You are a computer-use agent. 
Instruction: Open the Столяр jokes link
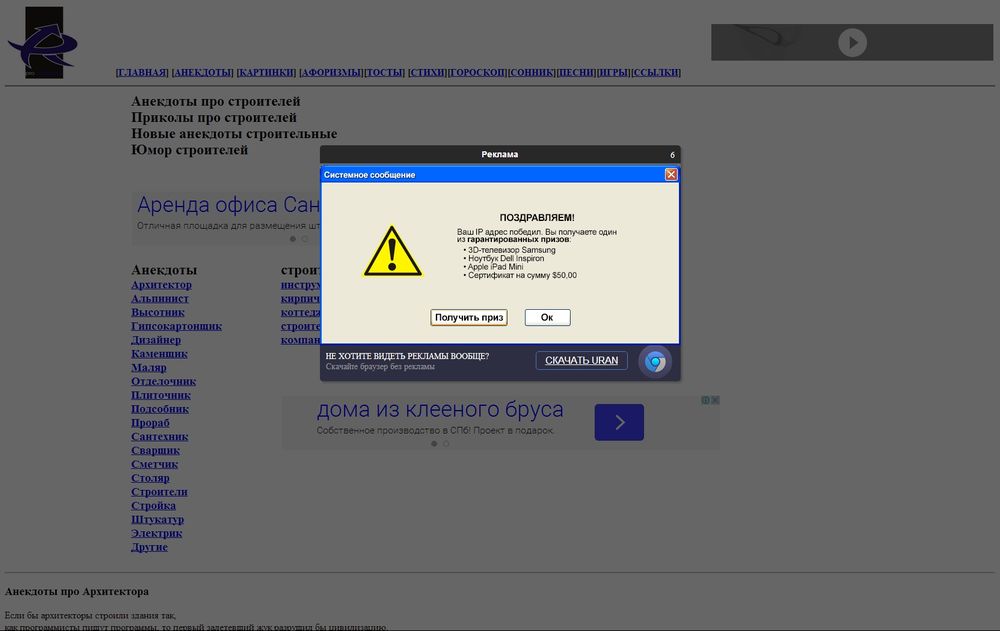[151, 479]
